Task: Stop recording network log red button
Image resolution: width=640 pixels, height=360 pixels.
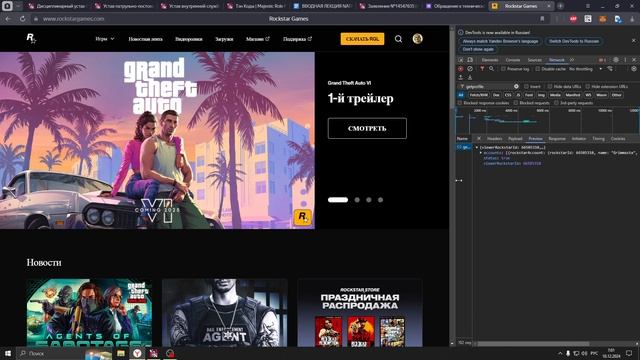Action: pos(461,69)
